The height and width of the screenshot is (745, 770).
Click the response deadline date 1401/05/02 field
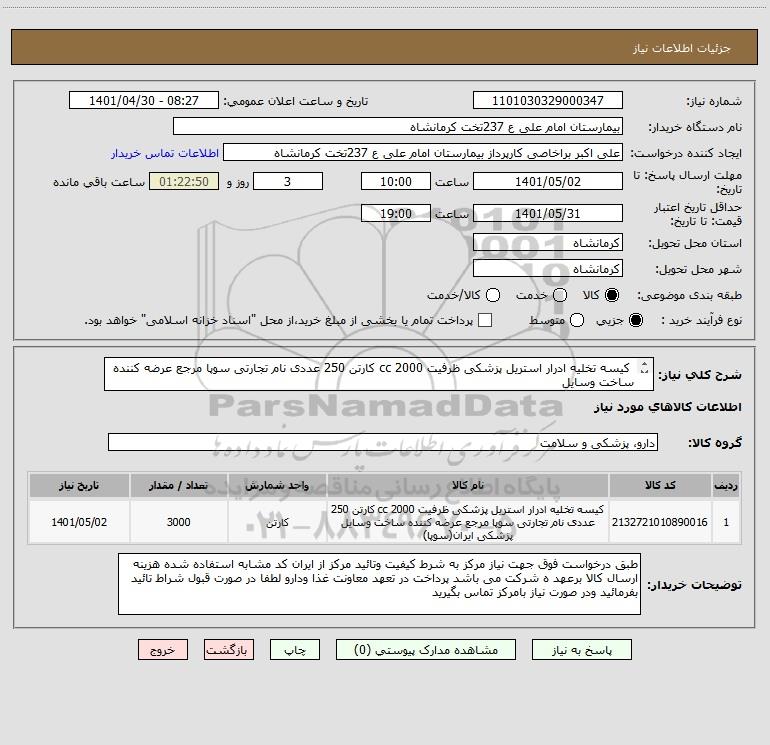point(548,181)
